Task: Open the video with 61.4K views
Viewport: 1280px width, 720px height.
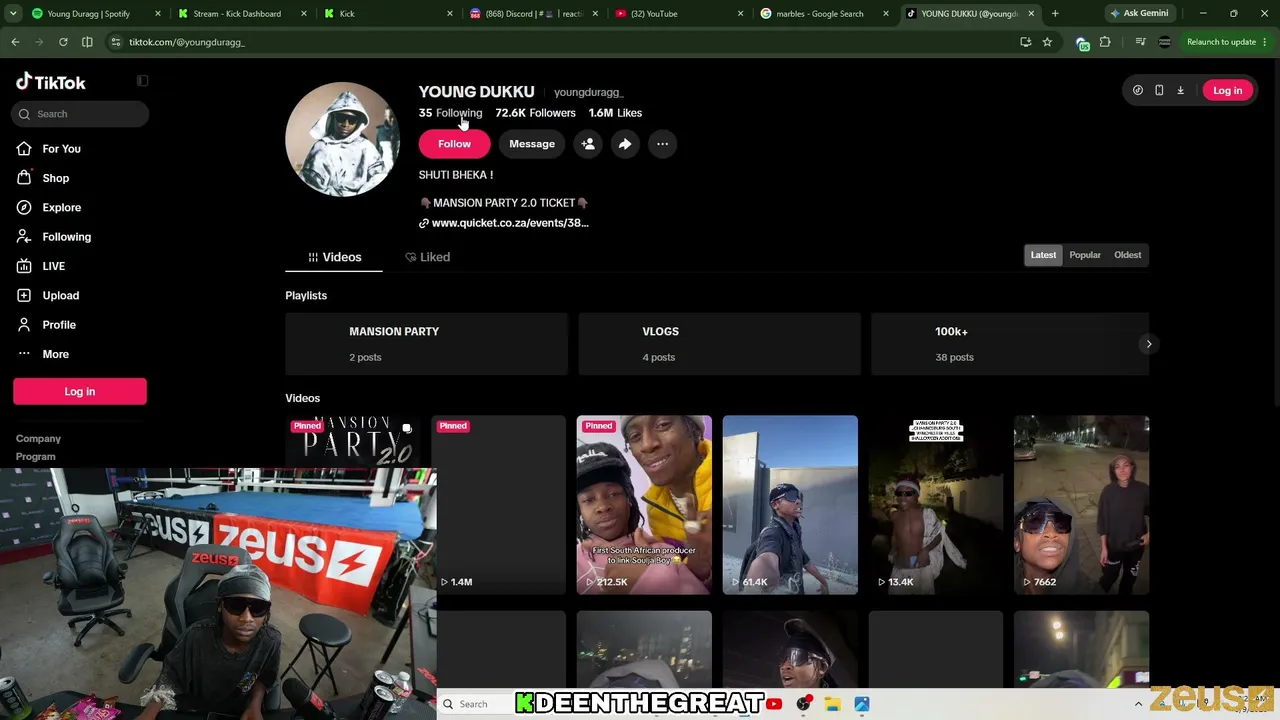Action: pos(790,505)
